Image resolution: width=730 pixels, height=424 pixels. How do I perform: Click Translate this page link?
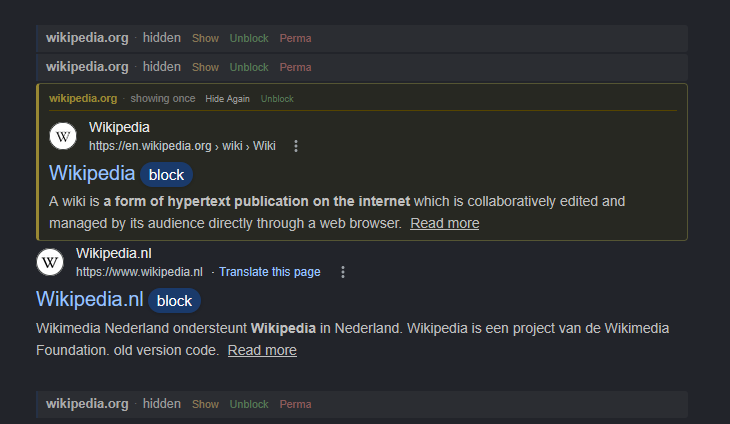(270, 272)
